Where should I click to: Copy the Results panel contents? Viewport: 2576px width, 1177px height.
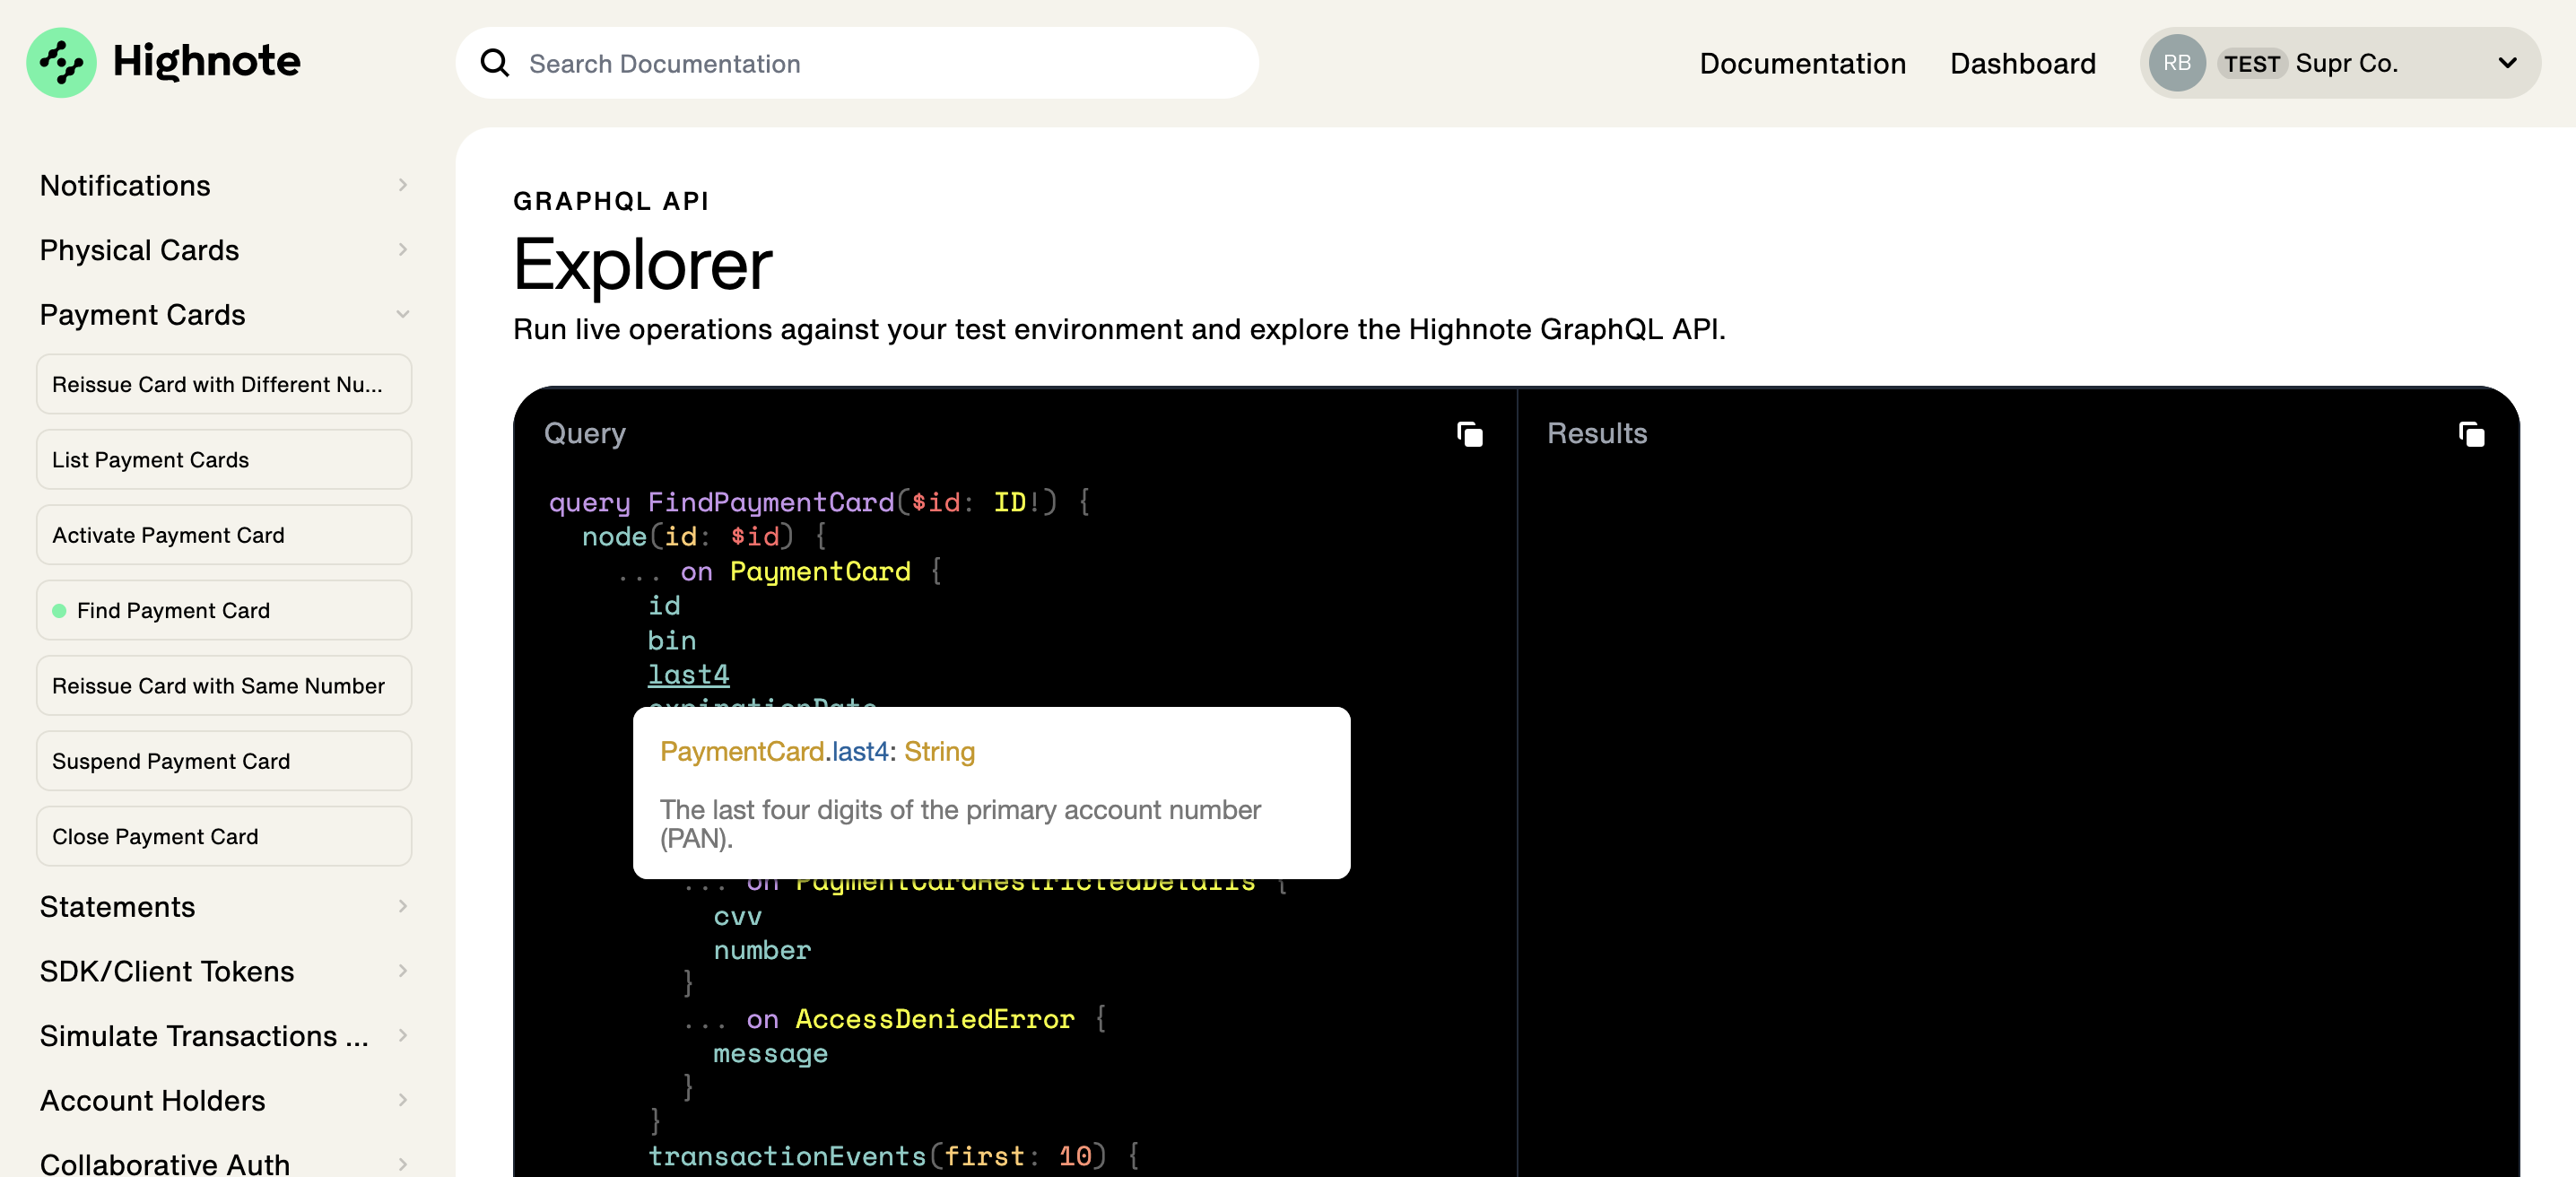(x=2471, y=434)
